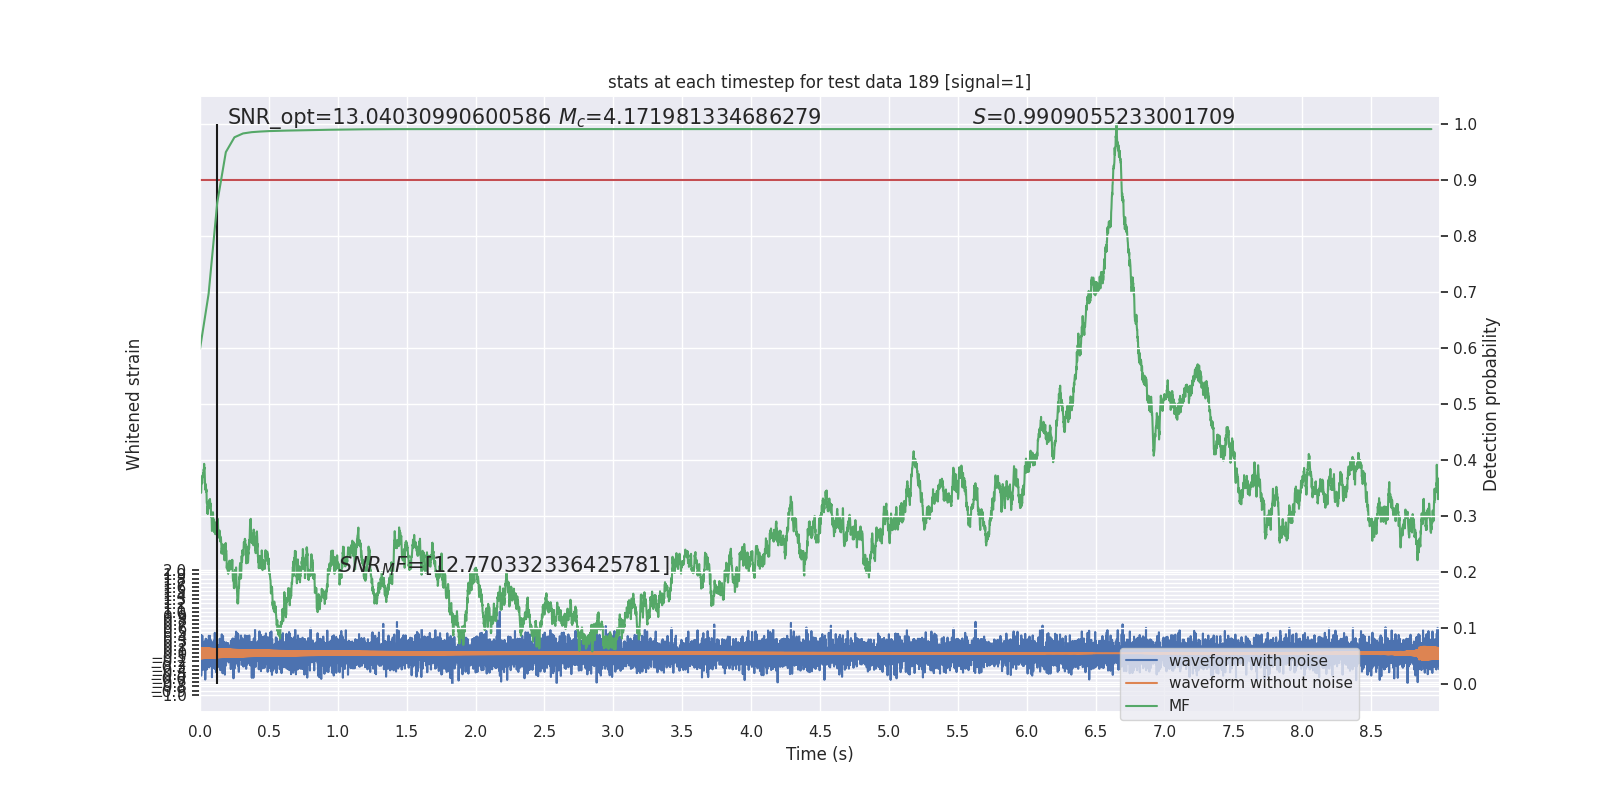Click the S=0.9909055233001709 annotation
This screenshot has height=800, width=1600.
[1104, 117]
